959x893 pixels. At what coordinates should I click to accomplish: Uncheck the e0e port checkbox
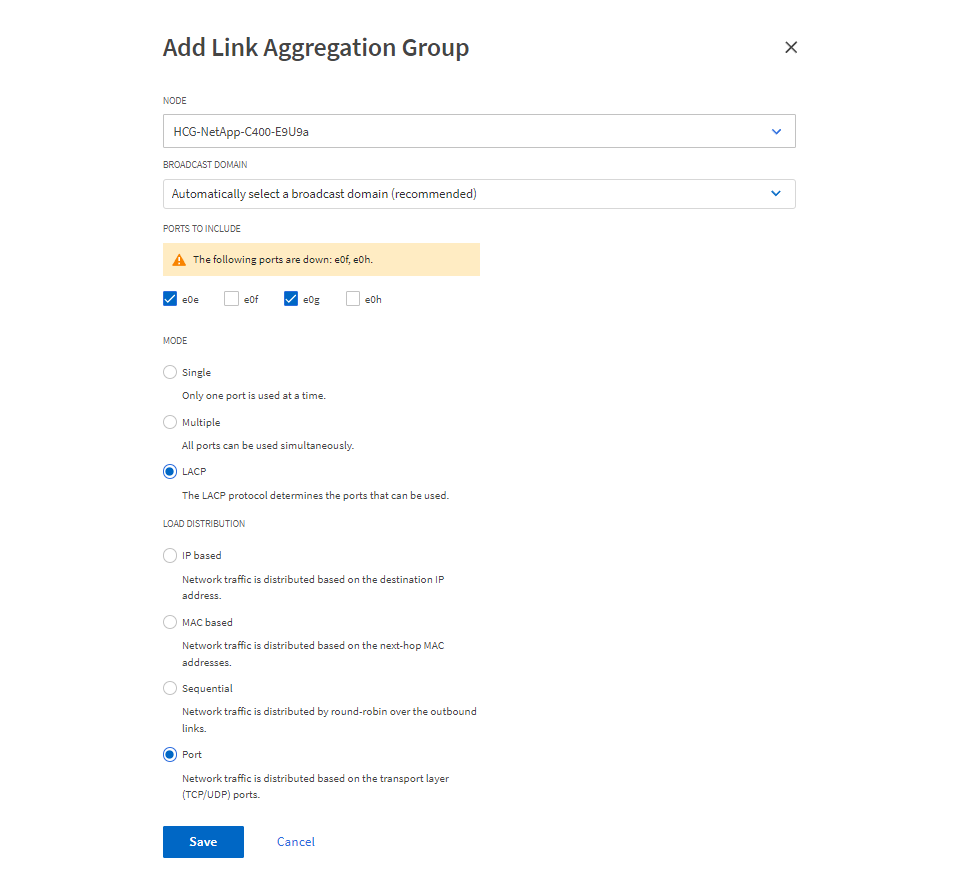coord(170,298)
